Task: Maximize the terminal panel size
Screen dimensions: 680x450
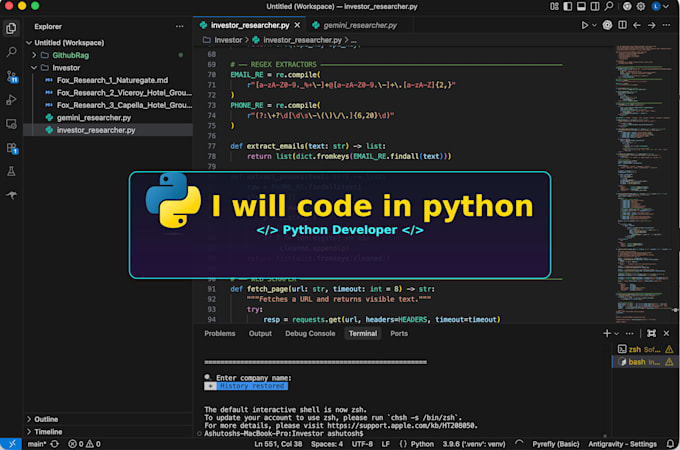Action: pos(651,333)
